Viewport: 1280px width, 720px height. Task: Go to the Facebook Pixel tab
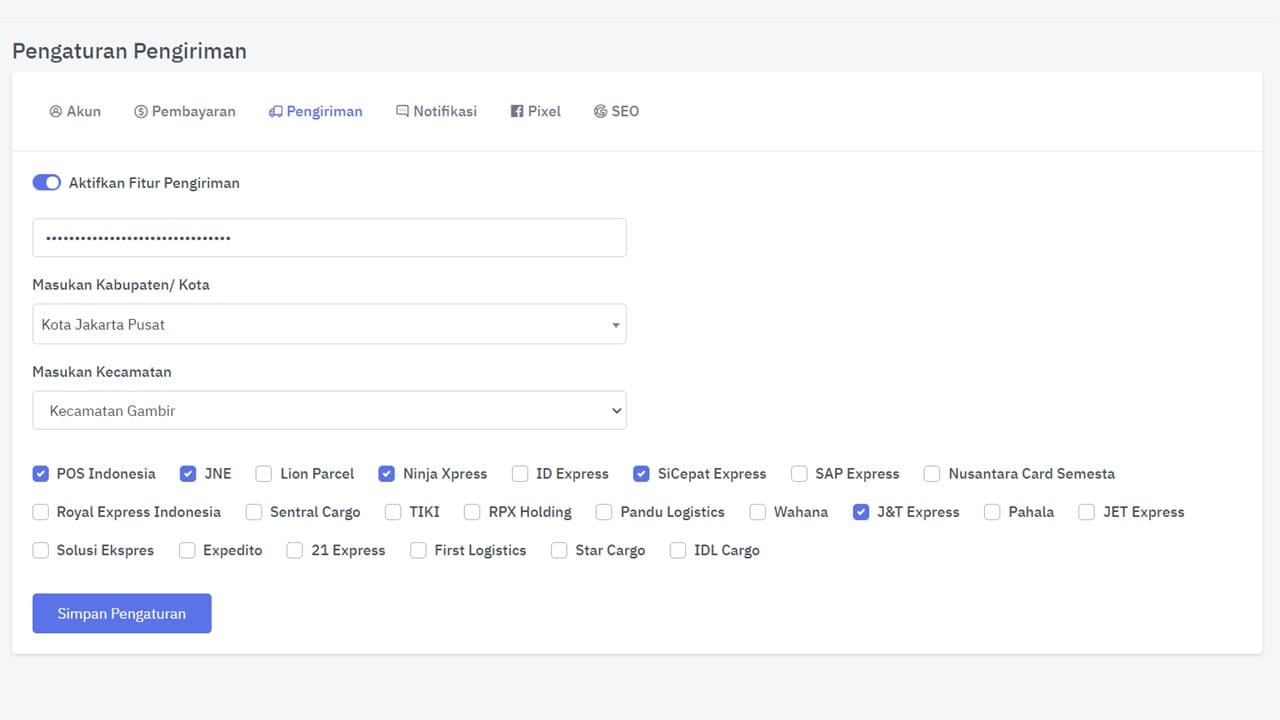(535, 111)
